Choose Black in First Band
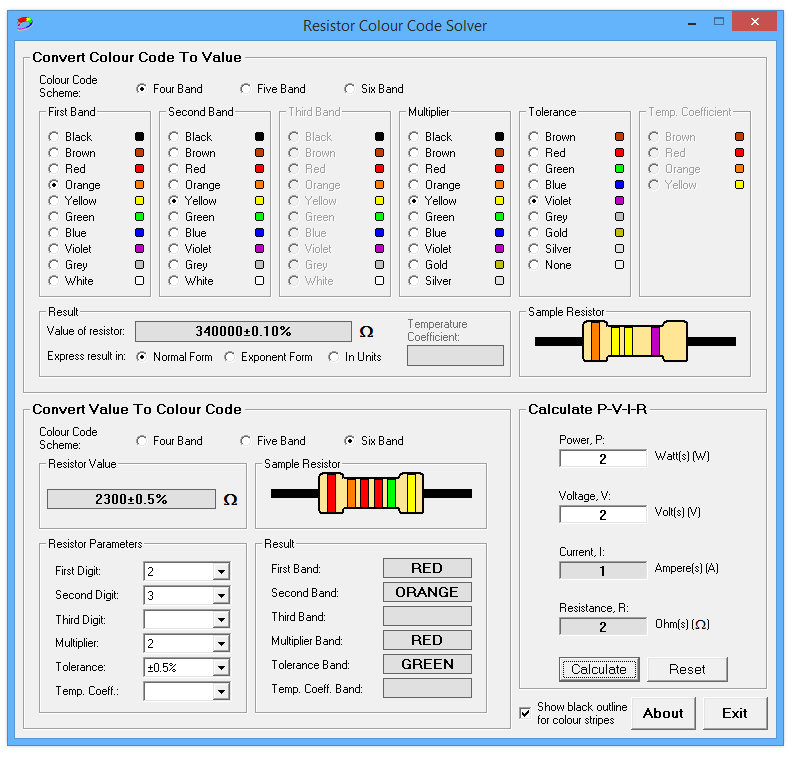The image size is (797, 761). (x=70, y=137)
